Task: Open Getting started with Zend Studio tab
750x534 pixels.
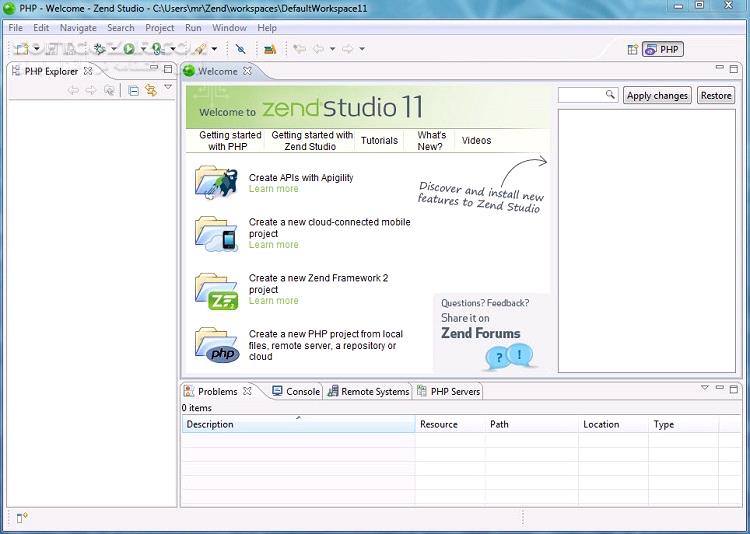Action: click(x=311, y=141)
